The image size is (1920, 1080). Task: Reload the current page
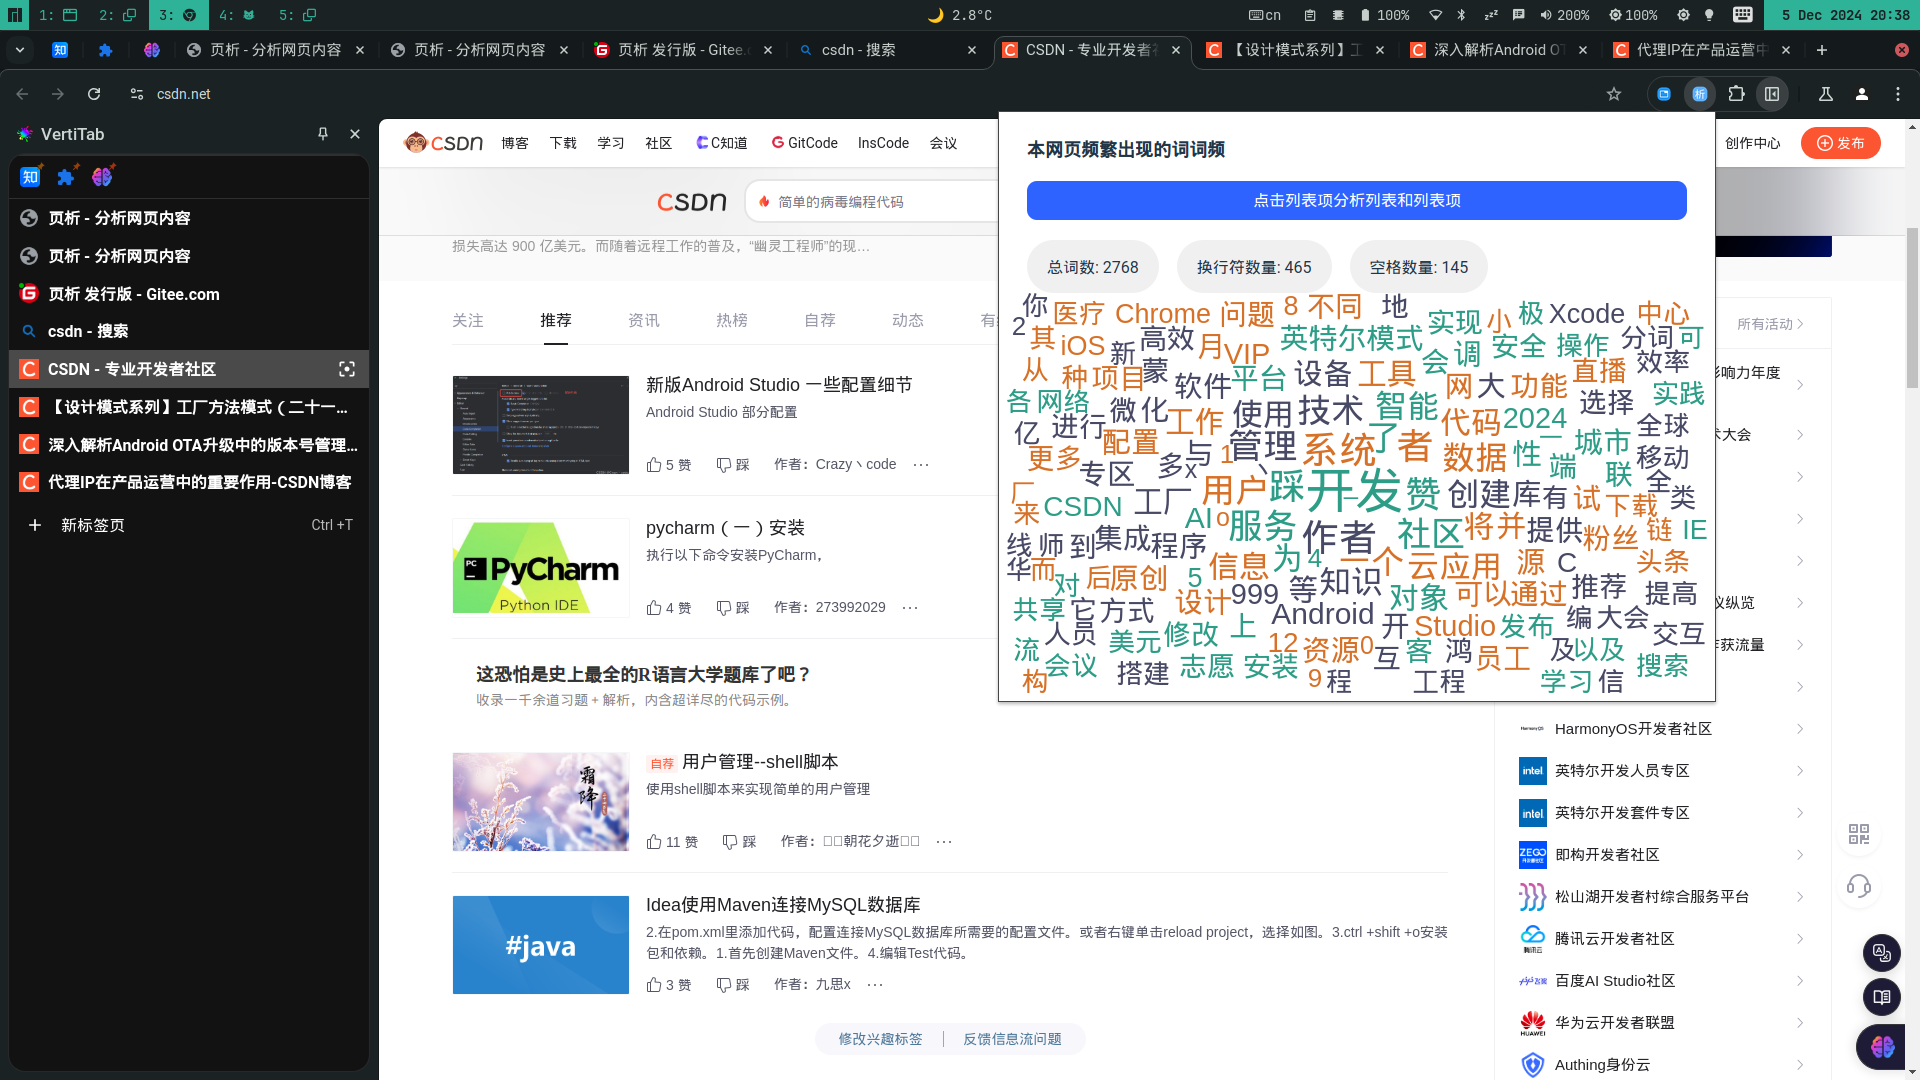[94, 94]
